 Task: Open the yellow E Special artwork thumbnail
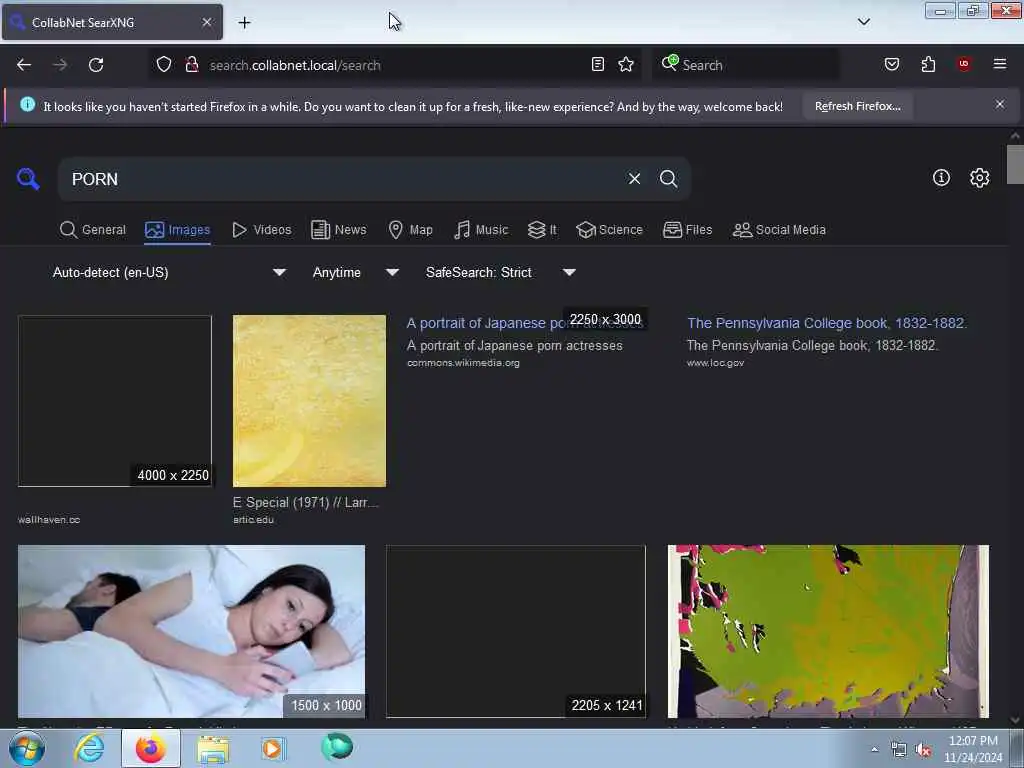pyautogui.click(x=310, y=401)
